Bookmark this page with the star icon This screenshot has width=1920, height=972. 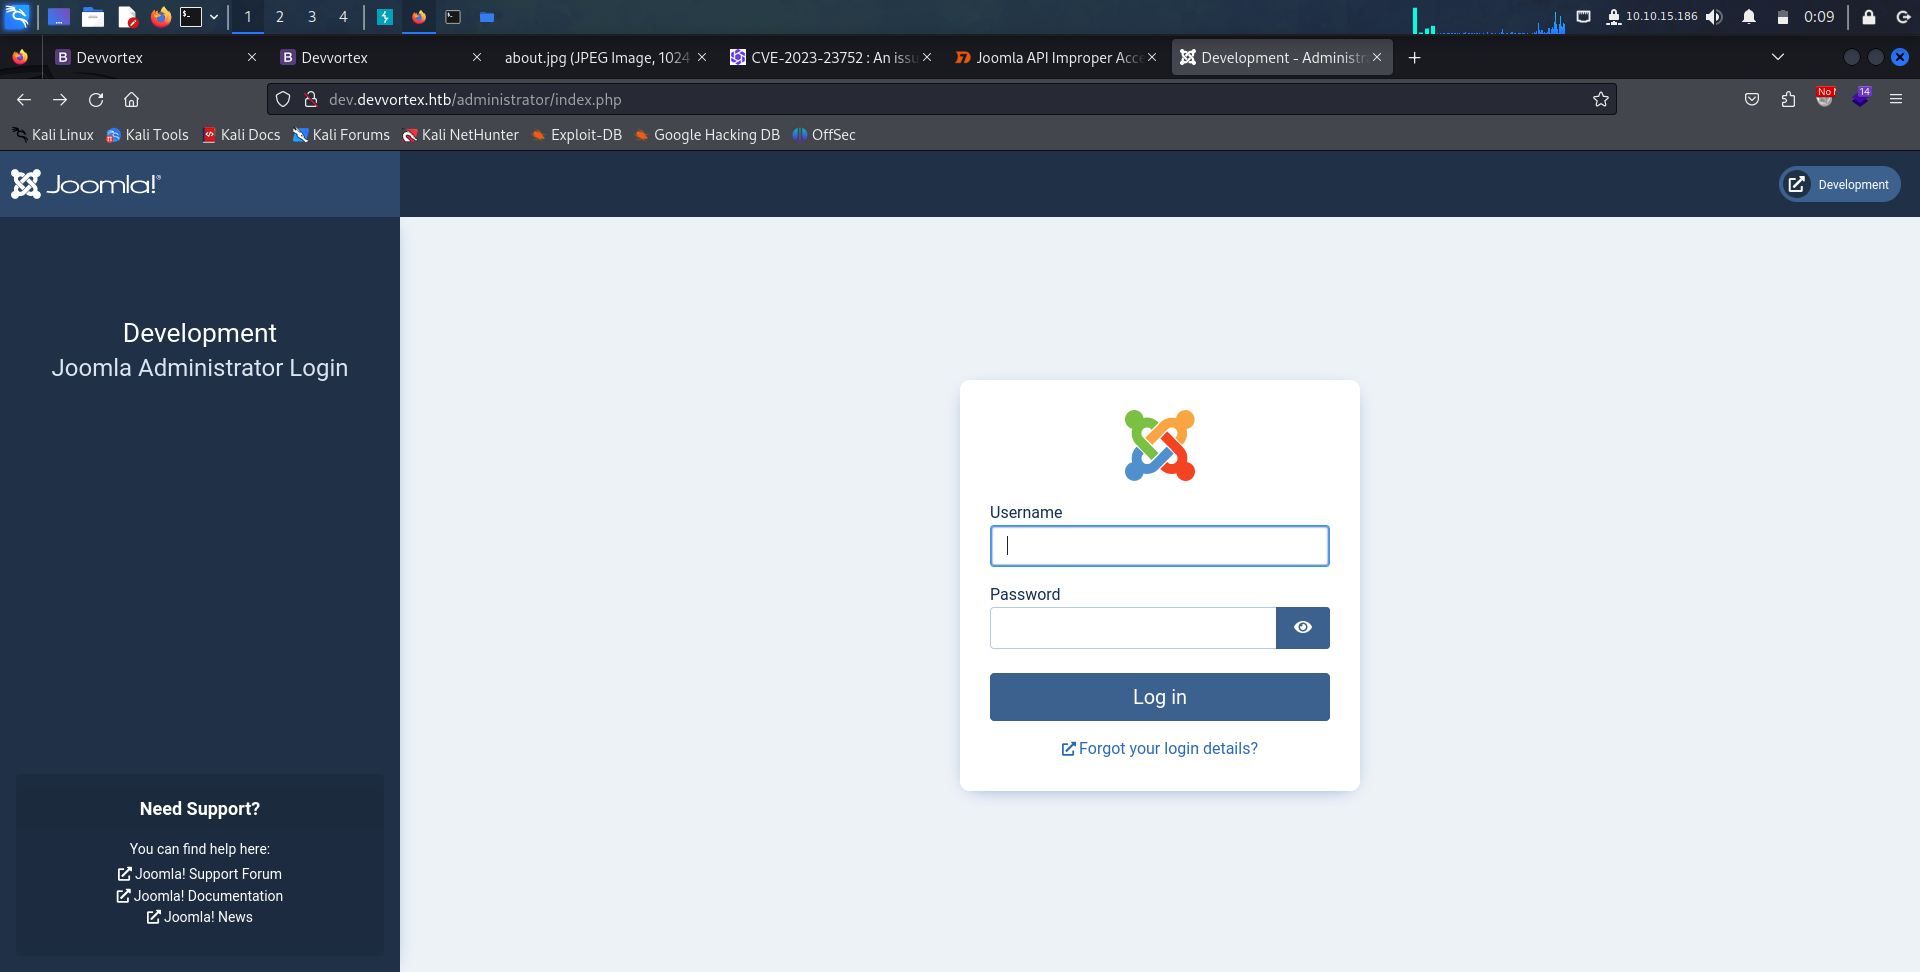(x=1600, y=99)
